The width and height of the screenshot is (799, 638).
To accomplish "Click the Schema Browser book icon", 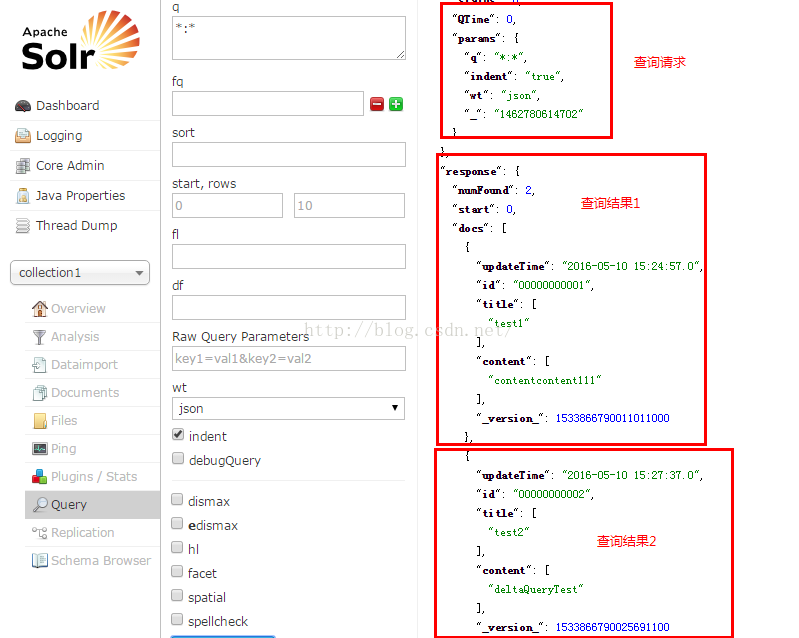I will [39, 561].
